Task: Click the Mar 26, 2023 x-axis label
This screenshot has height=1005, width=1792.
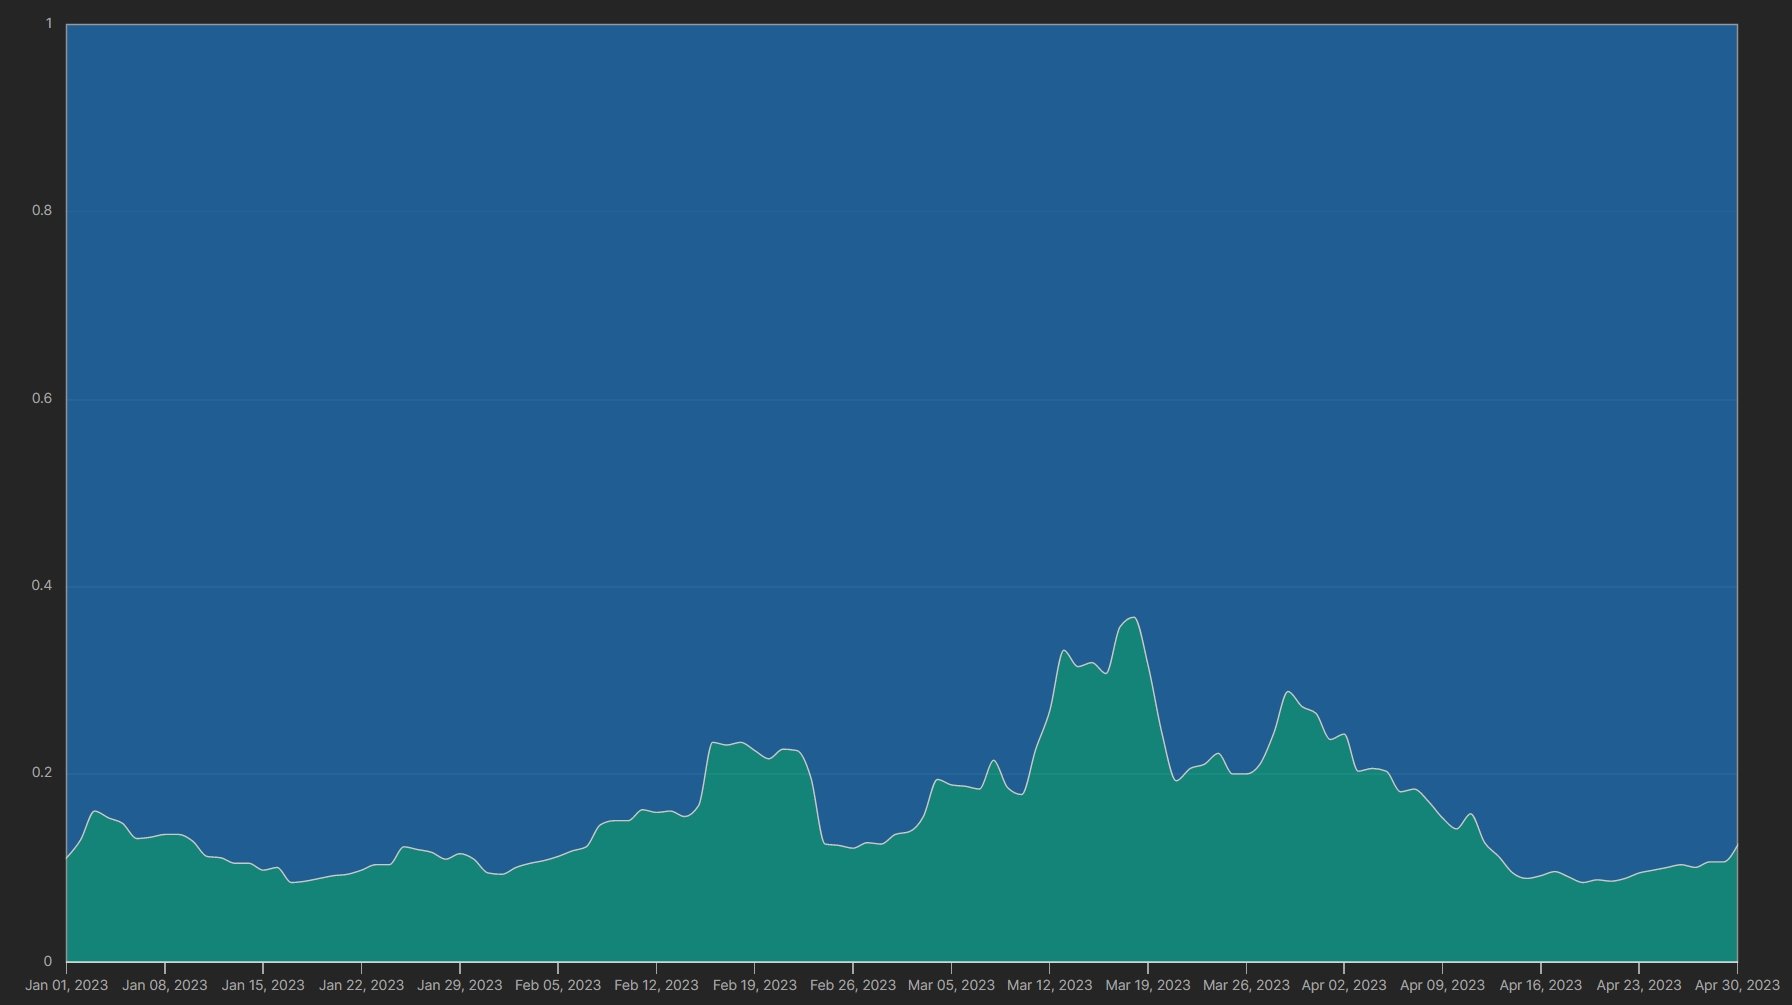Action: (x=1245, y=985)
